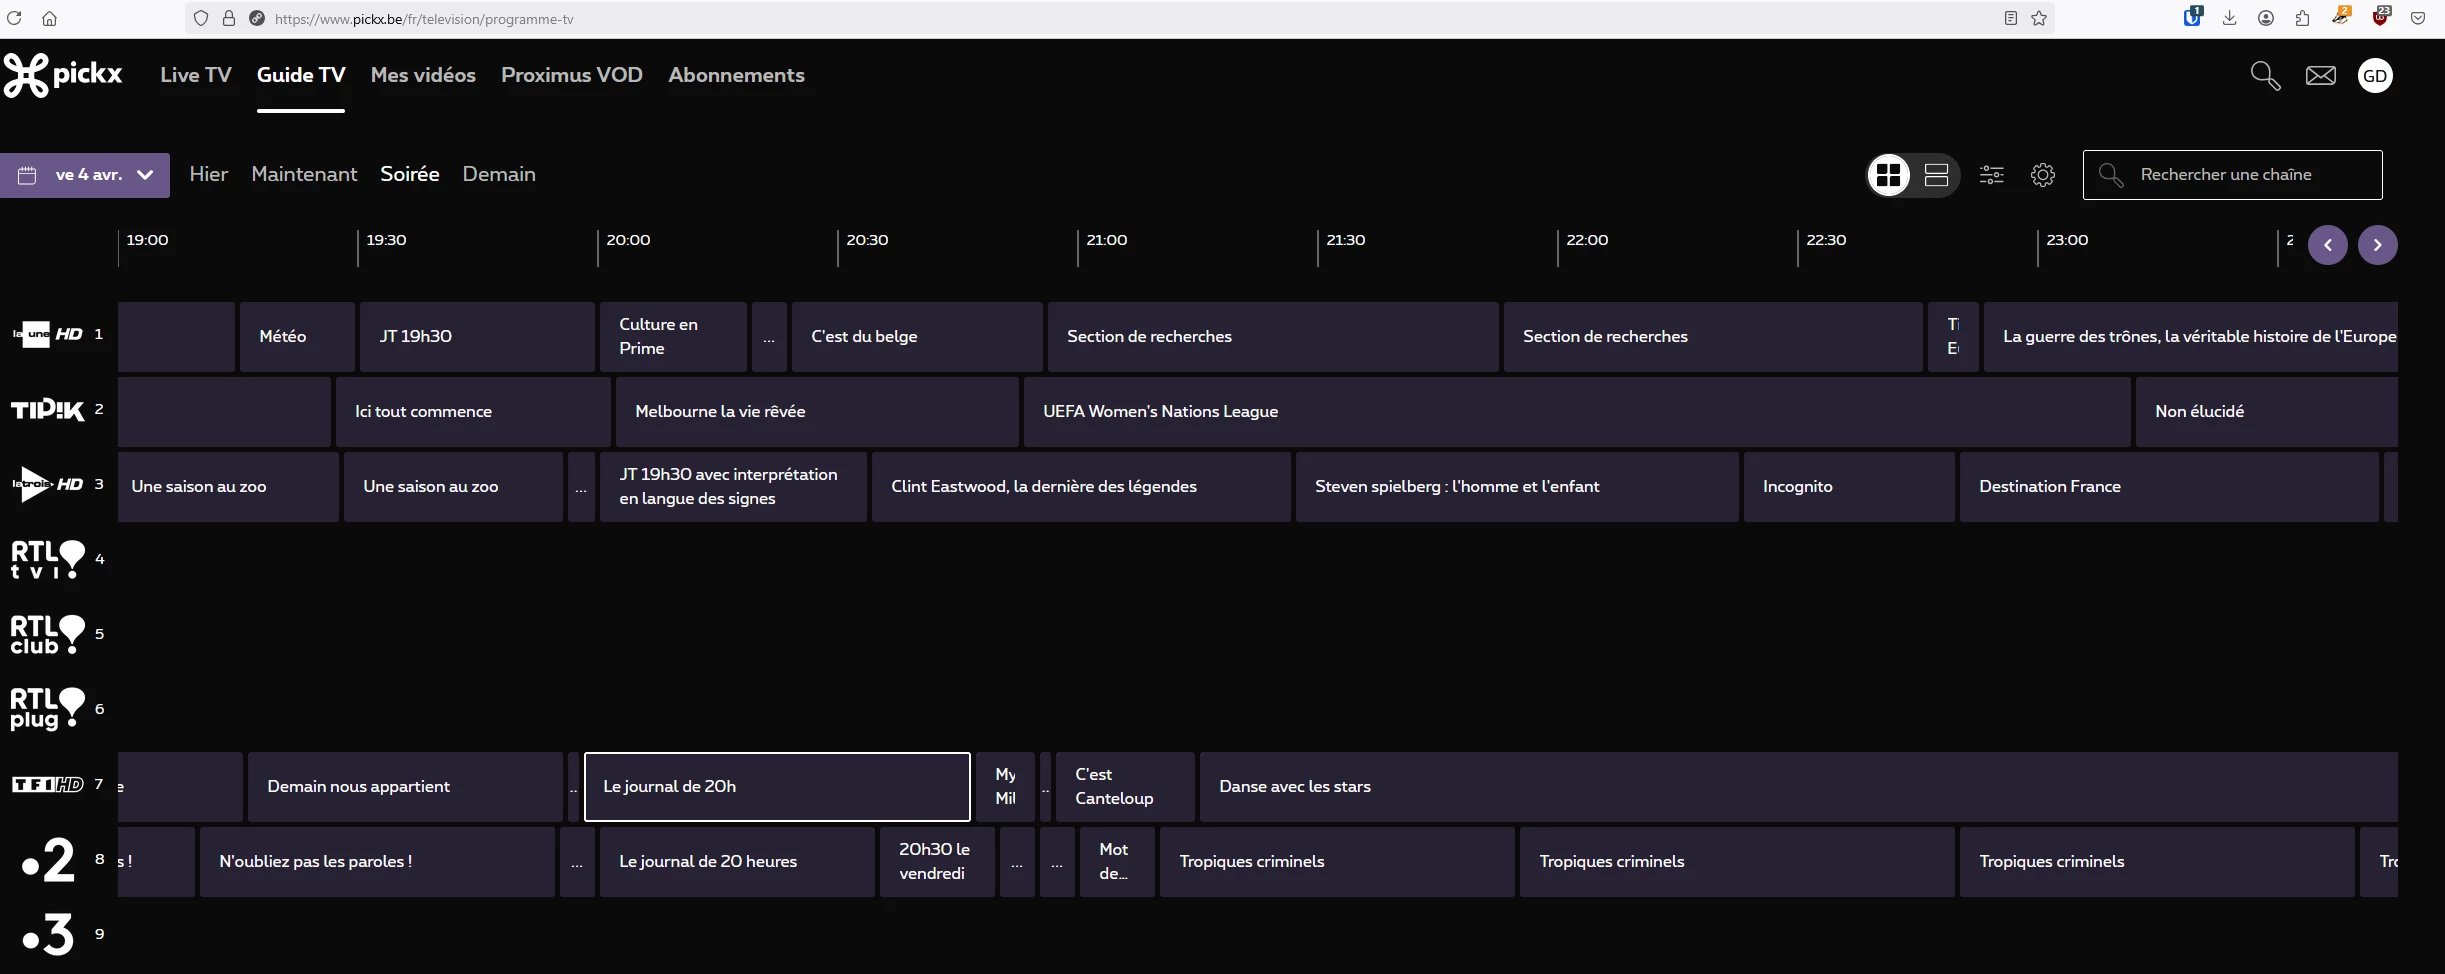This screenshot has height=974, width=2445.
Task: Click the browser address bar URL
Action: (x=424, y=19)
